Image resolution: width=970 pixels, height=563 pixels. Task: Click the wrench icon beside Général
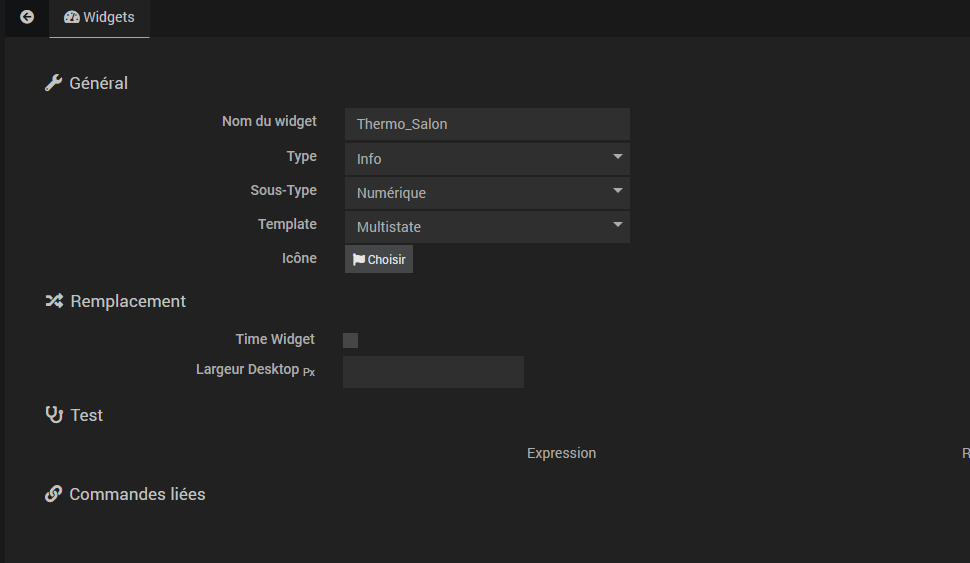(x=54, y=83)
